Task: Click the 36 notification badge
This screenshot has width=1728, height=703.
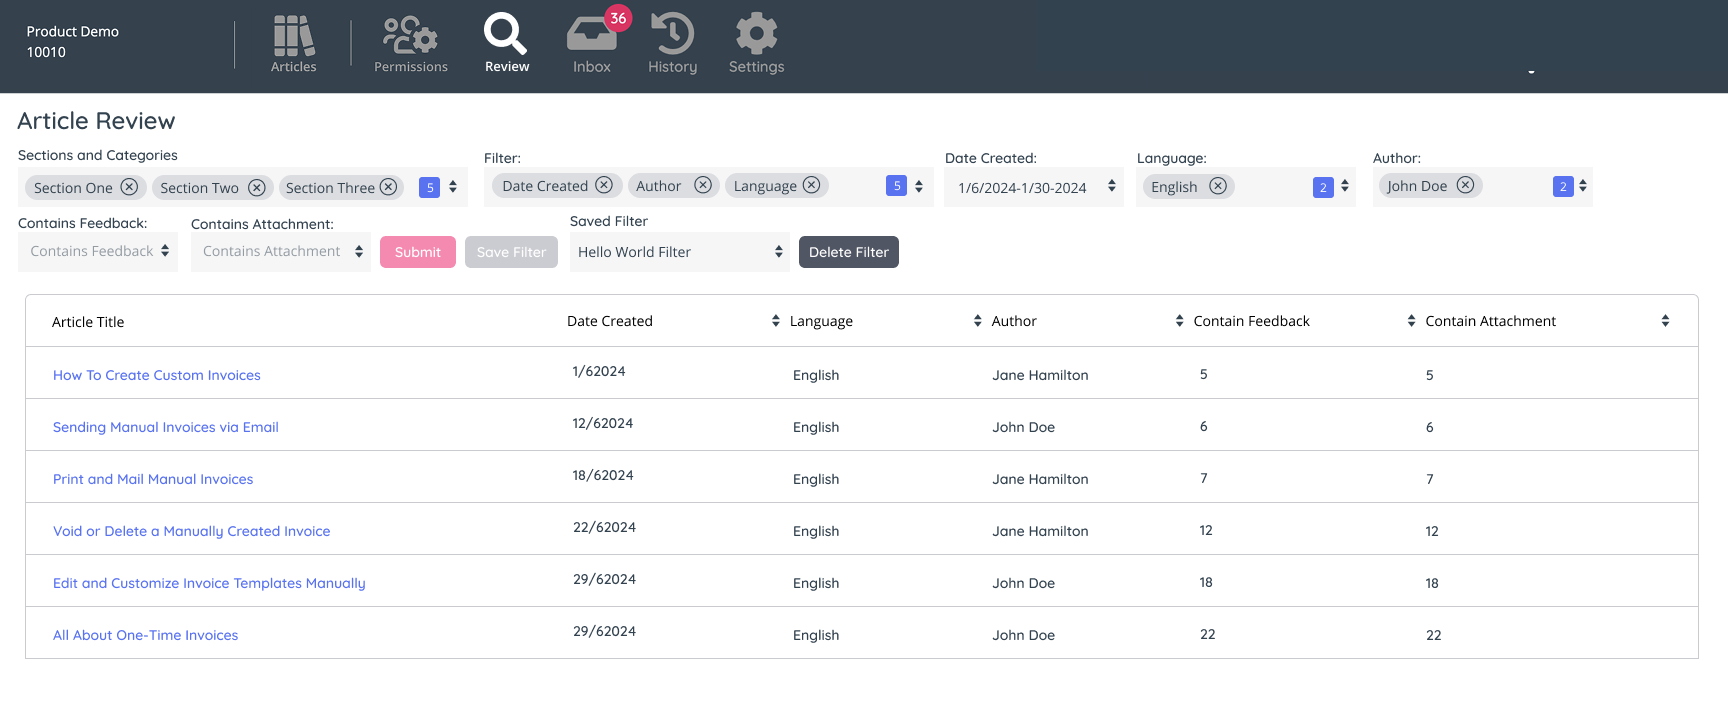Action: click(618, 18)
